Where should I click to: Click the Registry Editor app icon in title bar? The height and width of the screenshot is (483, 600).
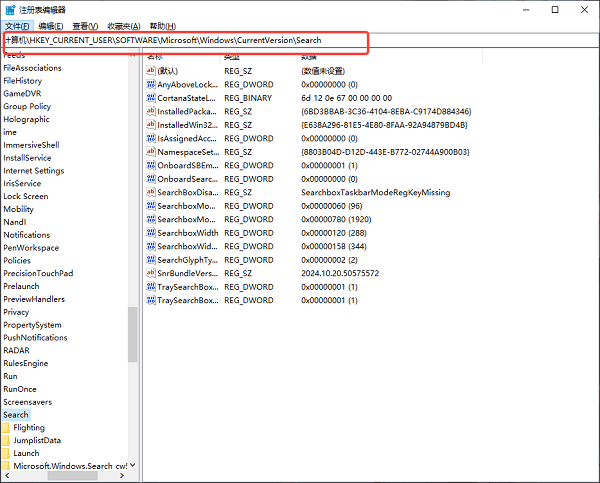(x=10, y=10)
